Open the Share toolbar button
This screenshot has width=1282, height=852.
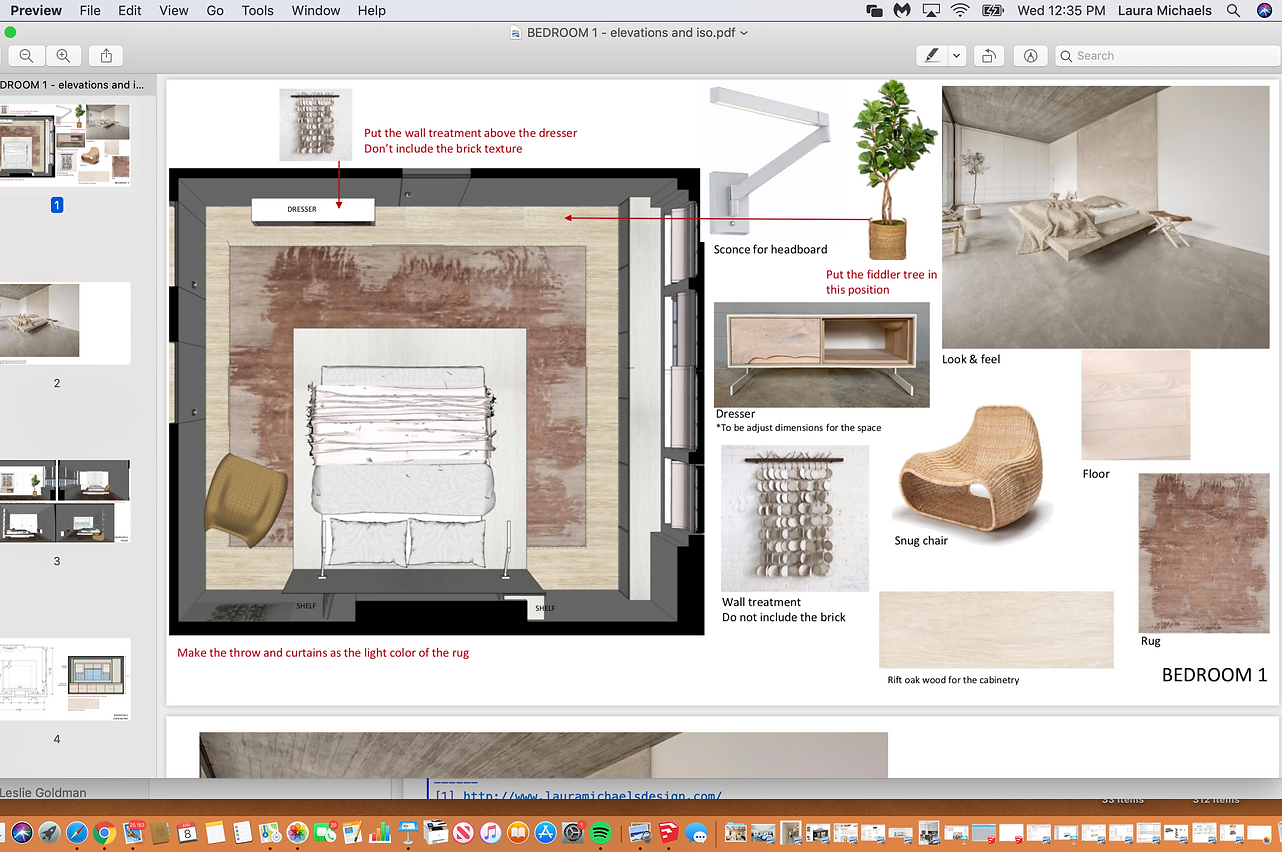tap(106, 56)
